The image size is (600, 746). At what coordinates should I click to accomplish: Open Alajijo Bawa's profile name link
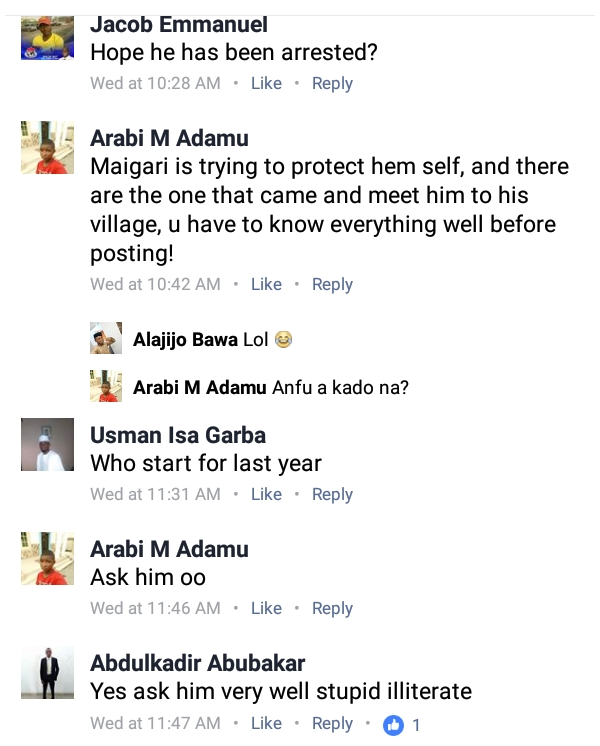point(186,340)
